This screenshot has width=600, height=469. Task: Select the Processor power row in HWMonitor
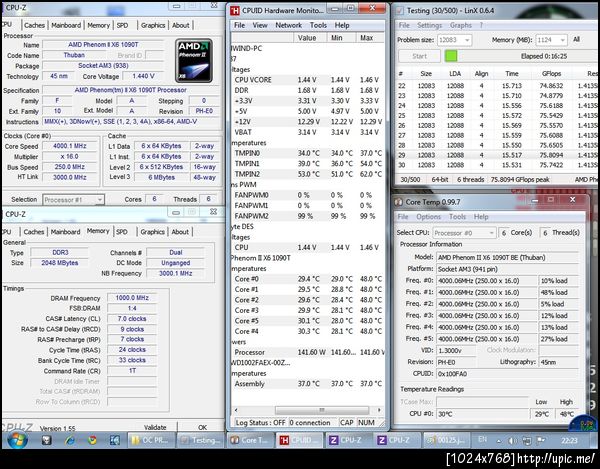[308, 352]
